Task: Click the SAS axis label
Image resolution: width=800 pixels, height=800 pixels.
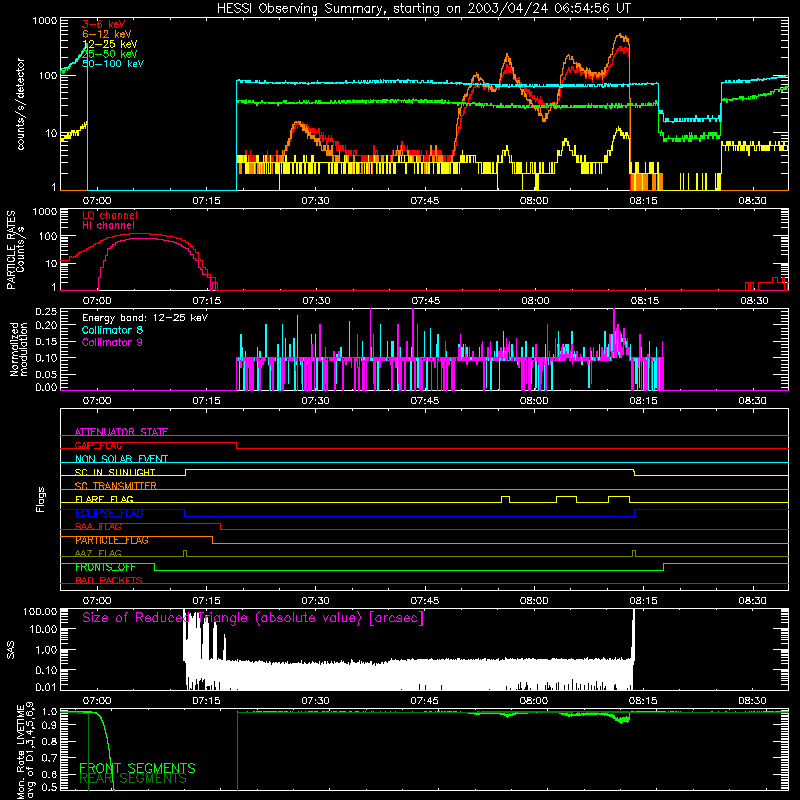Action: coord(10,649)
